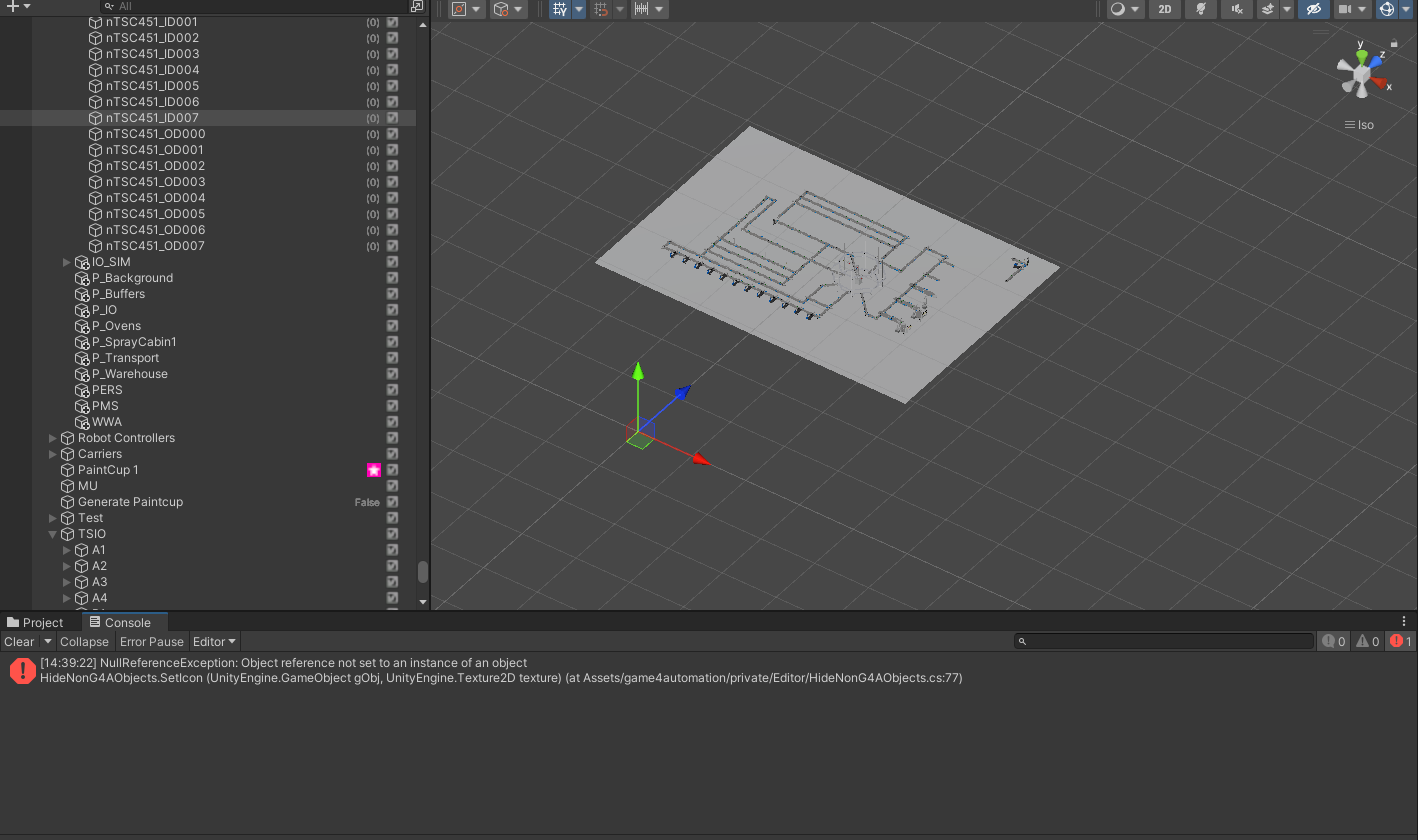
Task: Click the red X axis cone of orientation gizmo
Action: (1380, 84)
